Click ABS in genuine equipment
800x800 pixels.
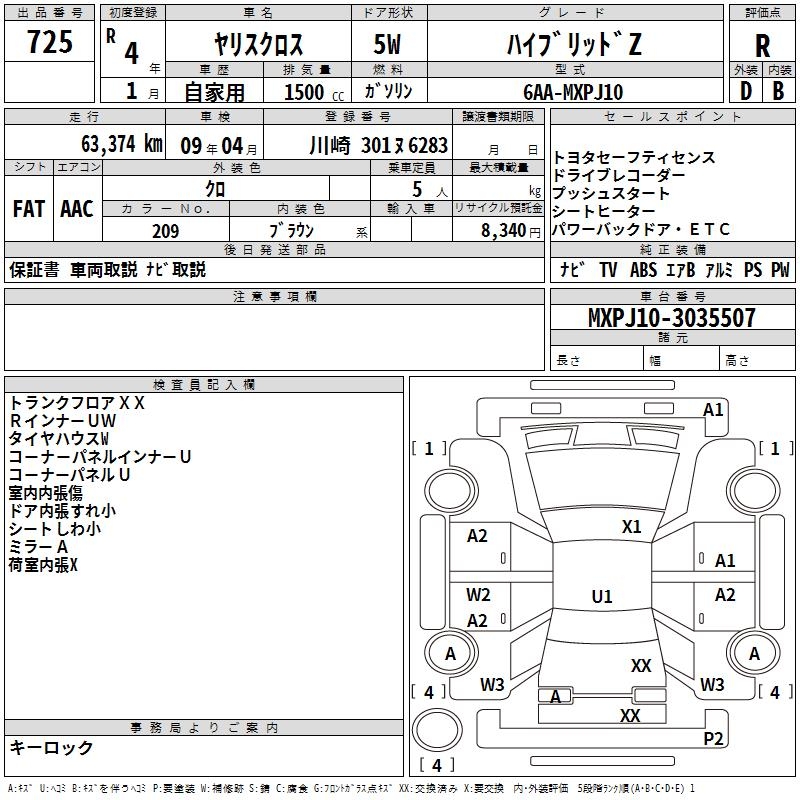point(643,269)
